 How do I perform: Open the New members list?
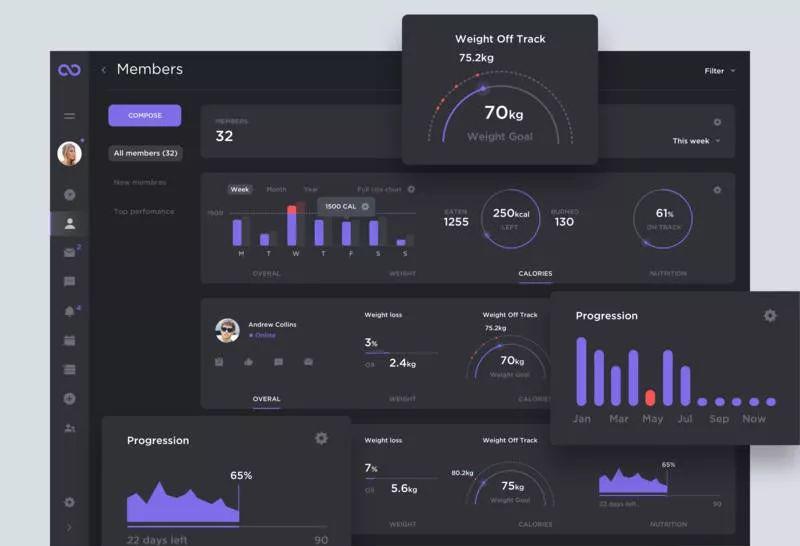(140, 182)
